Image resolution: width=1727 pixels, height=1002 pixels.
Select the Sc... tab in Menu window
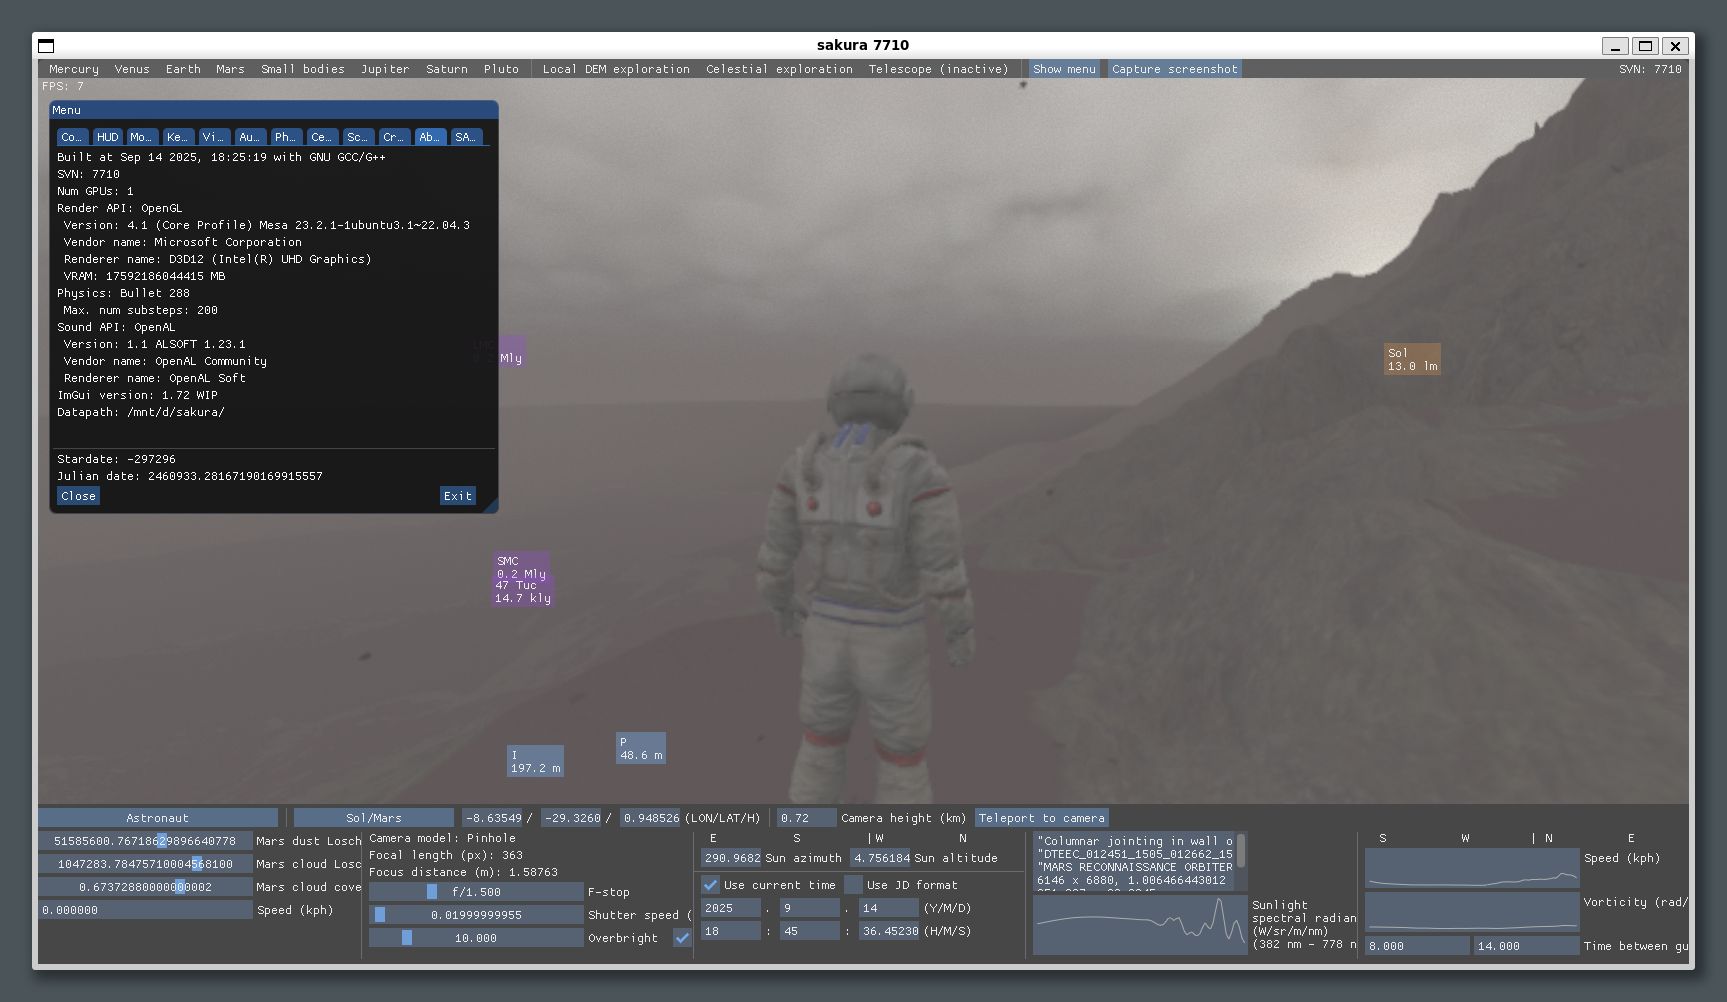357,137
